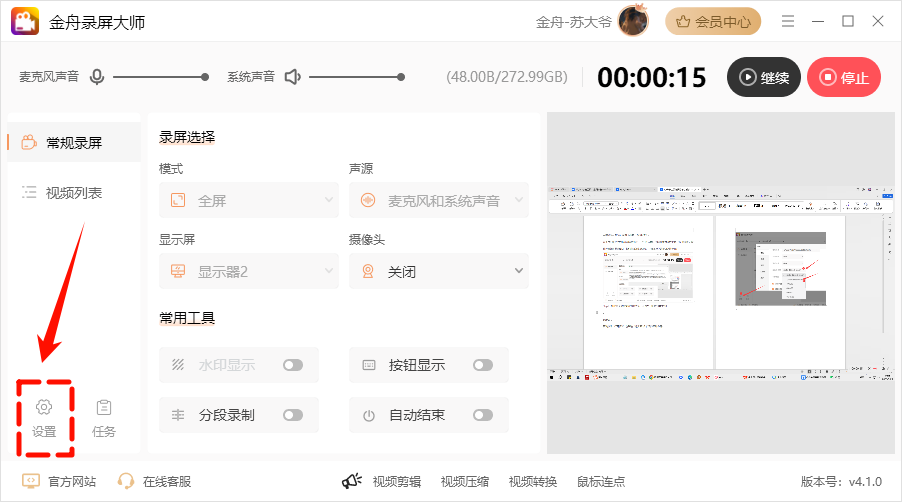
Task: Open the 会员中心 membership button
Action: (x=713, y=22)
